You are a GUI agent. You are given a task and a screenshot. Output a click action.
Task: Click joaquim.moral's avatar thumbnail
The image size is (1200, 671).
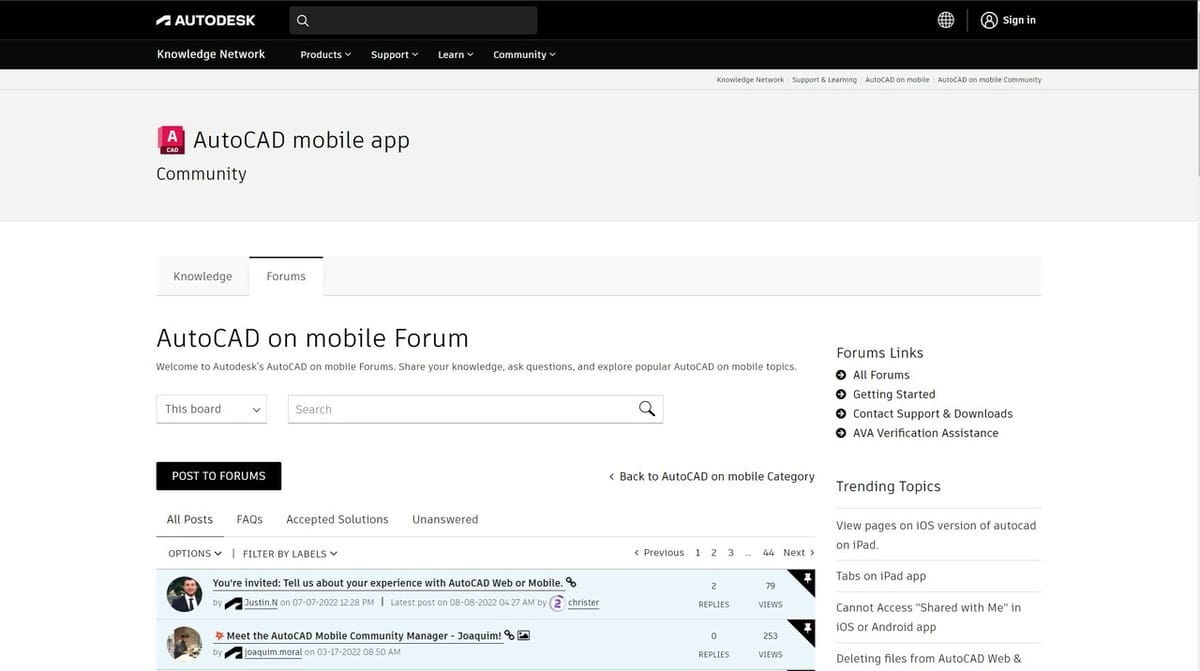185,644
